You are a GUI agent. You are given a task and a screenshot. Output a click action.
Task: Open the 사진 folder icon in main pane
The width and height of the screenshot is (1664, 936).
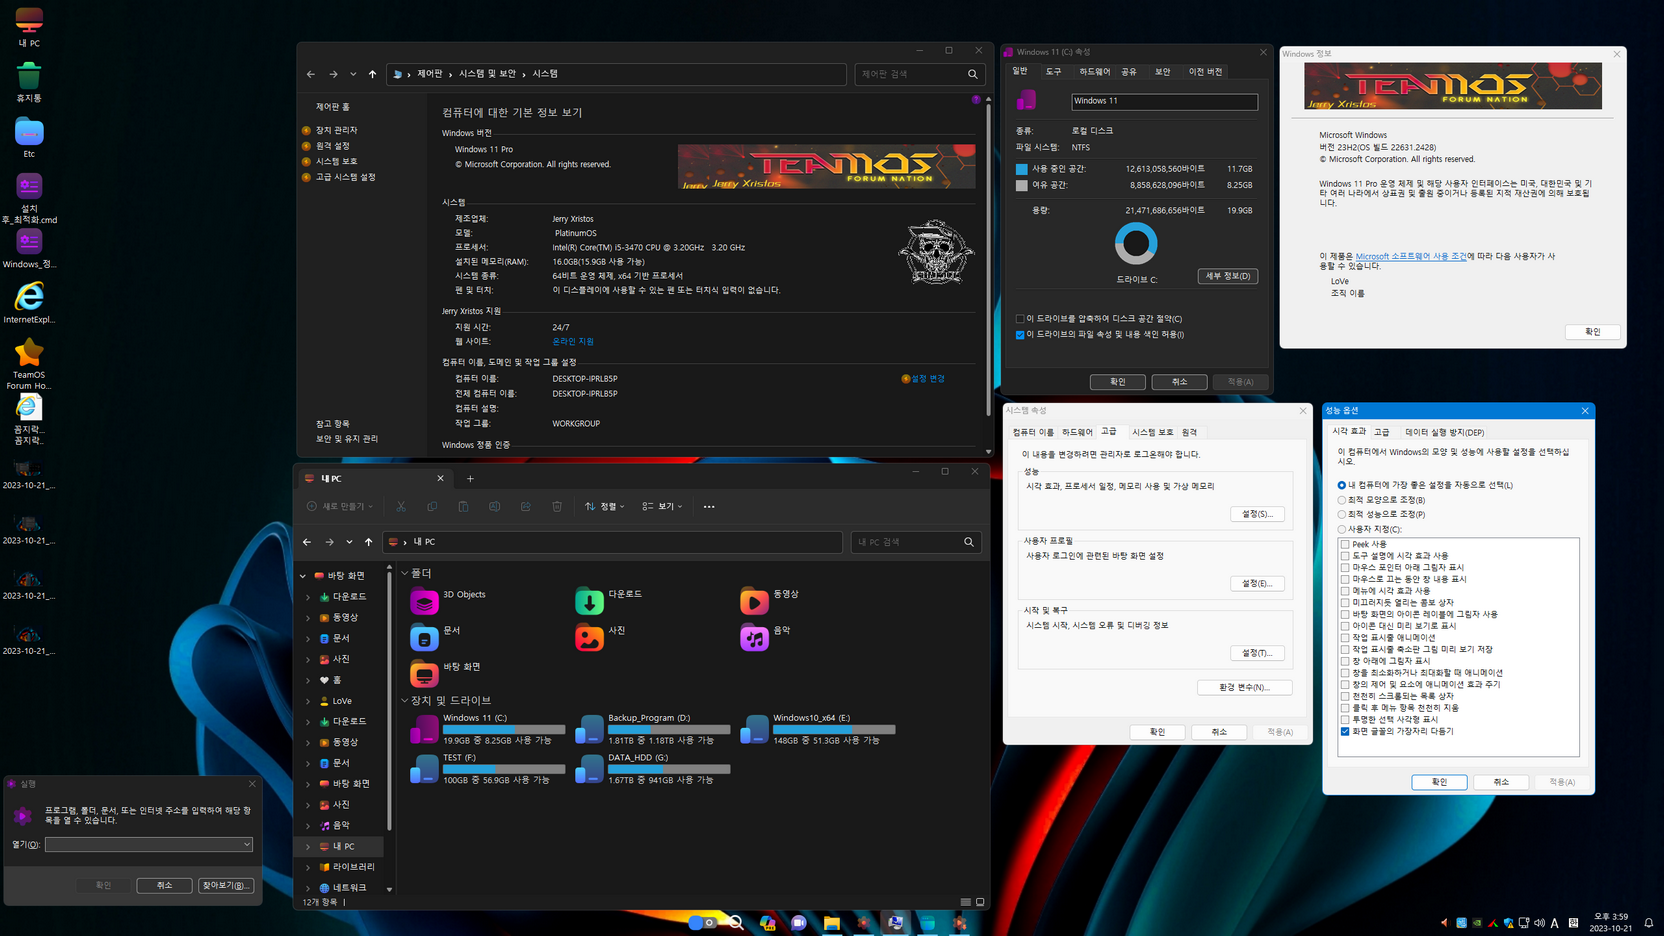tap(589, 637)
